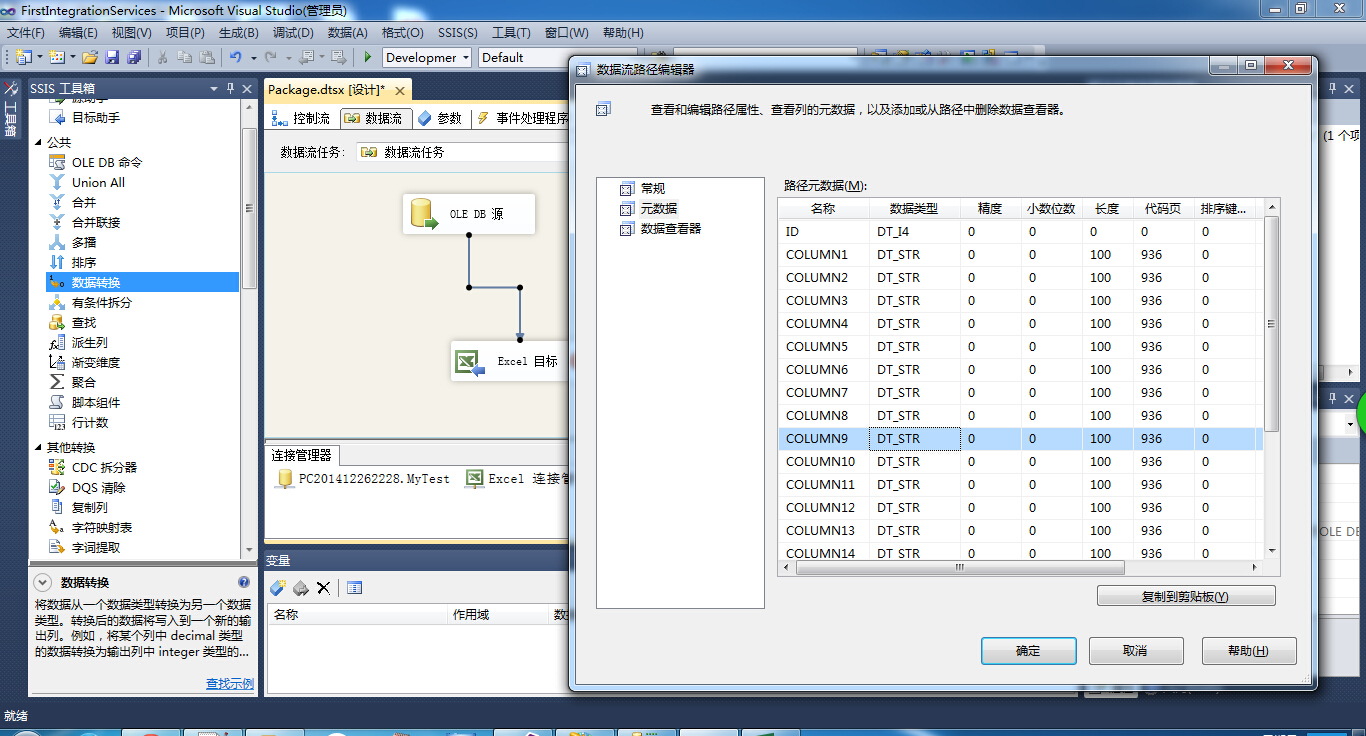Switch to the 事件处理程序 tab
Viewport: 1366px width, 736px height.
click(522, 118)
